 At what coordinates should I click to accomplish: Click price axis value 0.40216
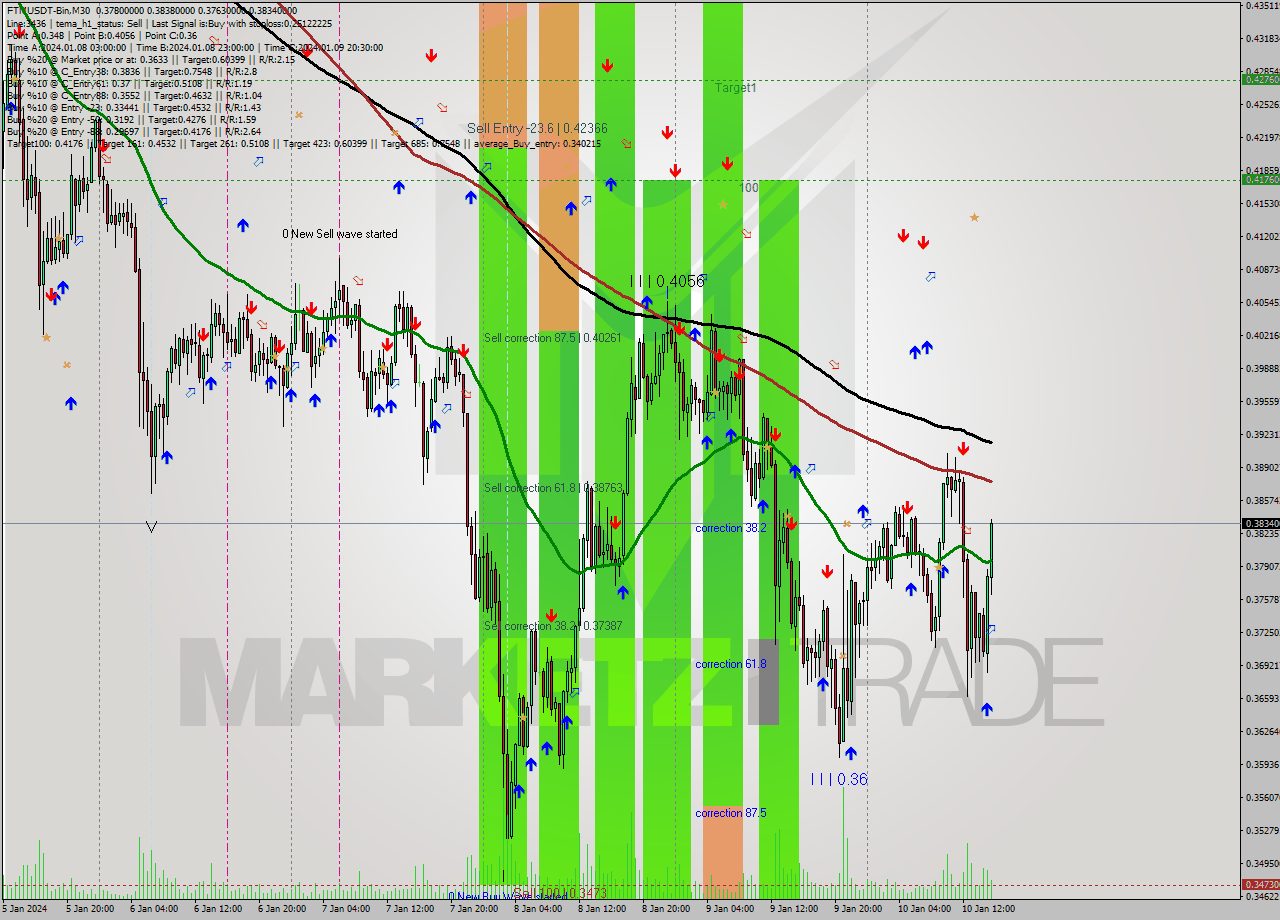click(x=1262, y=336)
